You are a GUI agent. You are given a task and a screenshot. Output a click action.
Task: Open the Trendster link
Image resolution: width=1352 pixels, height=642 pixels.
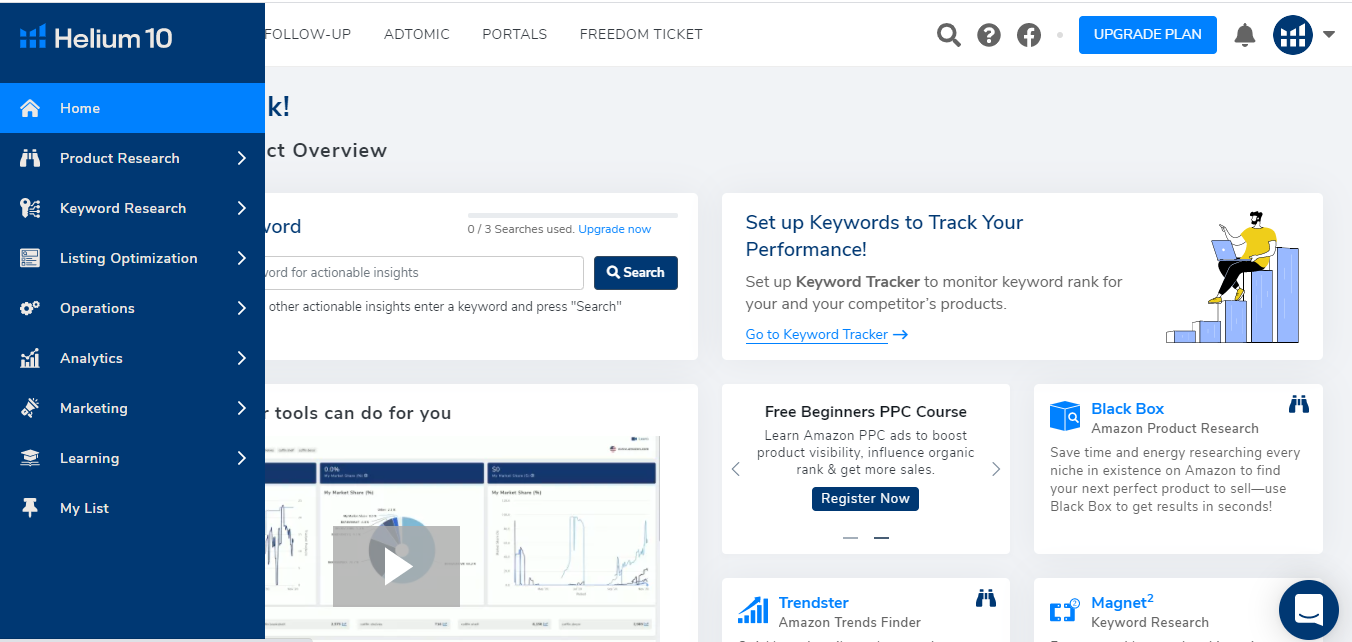(x=814, y=602)
